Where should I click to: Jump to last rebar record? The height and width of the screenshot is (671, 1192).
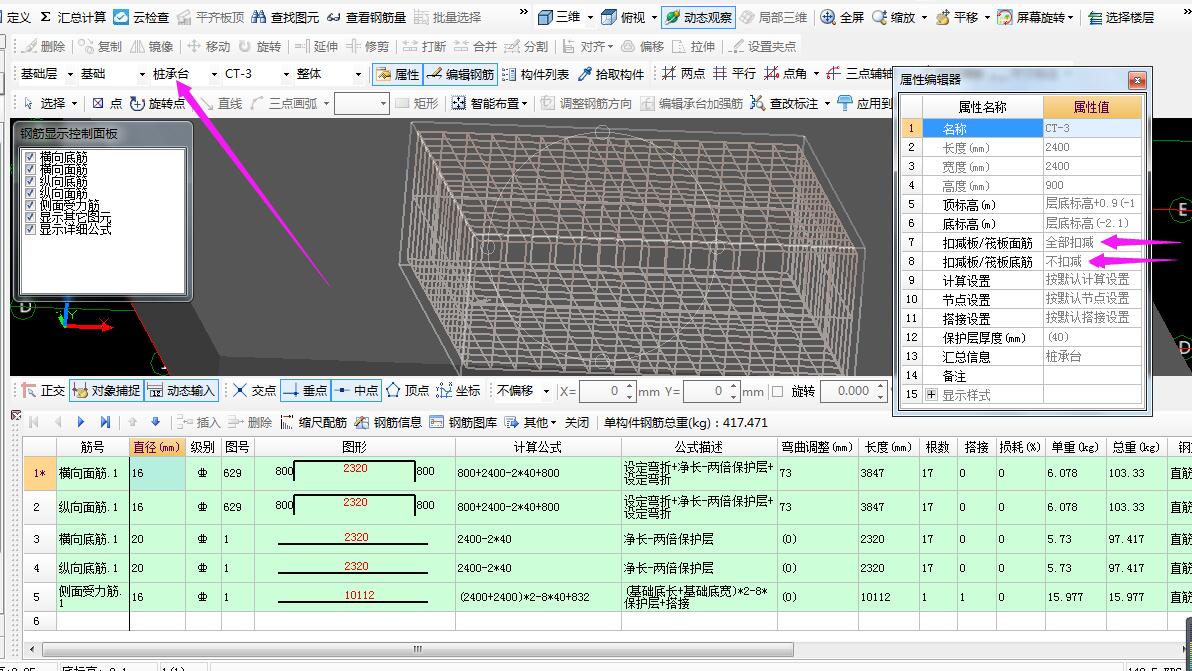[105, 422]
